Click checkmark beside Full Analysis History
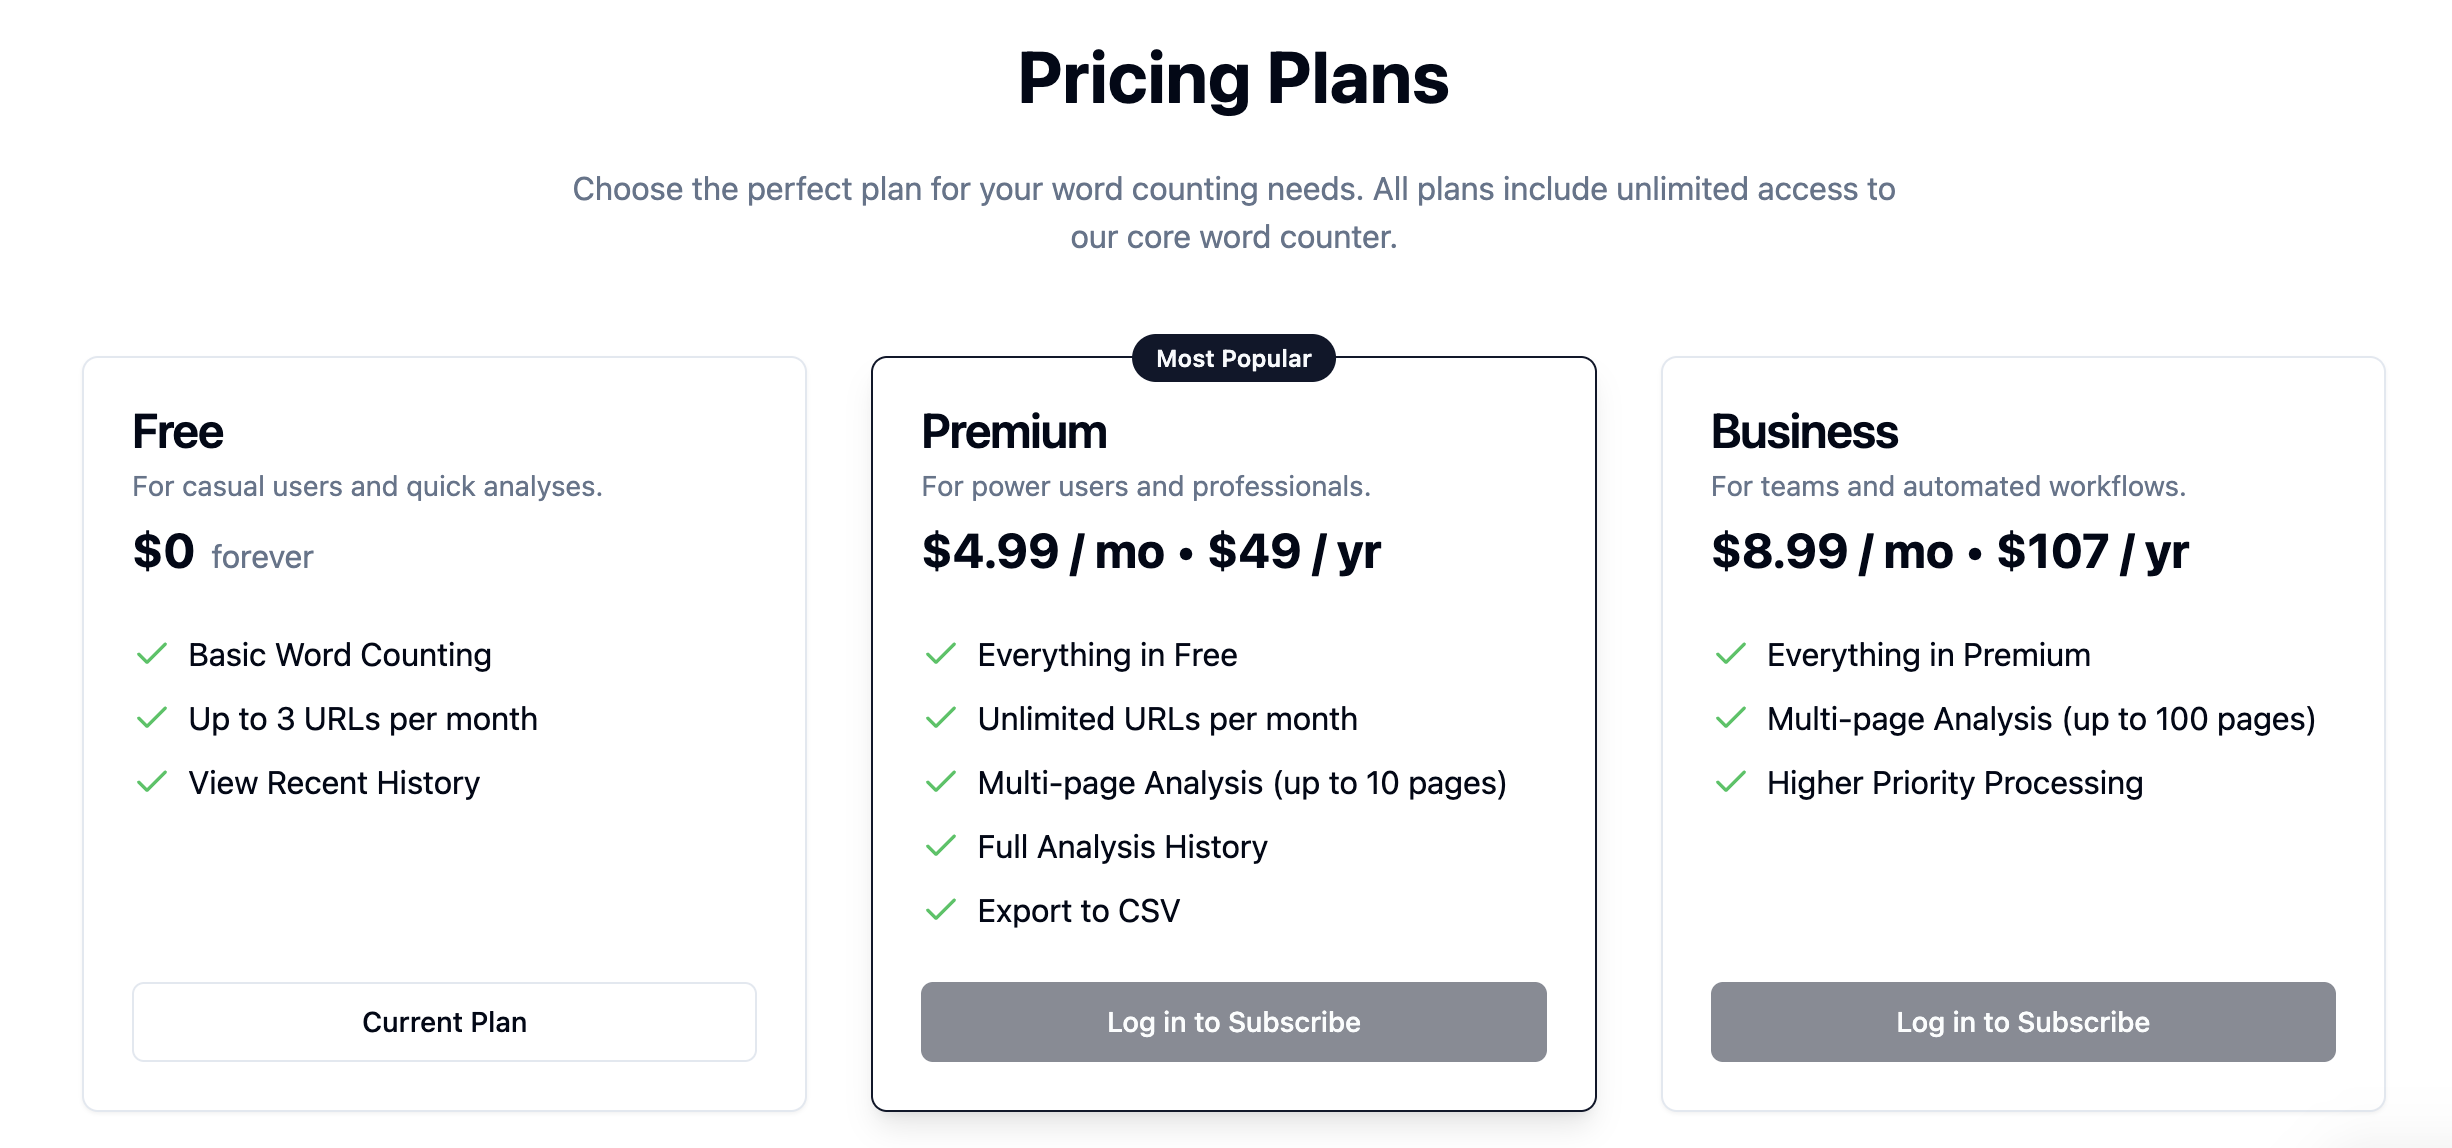Image resolution: width=2452 pixels, height=1148 pixels. click(941, 847)
